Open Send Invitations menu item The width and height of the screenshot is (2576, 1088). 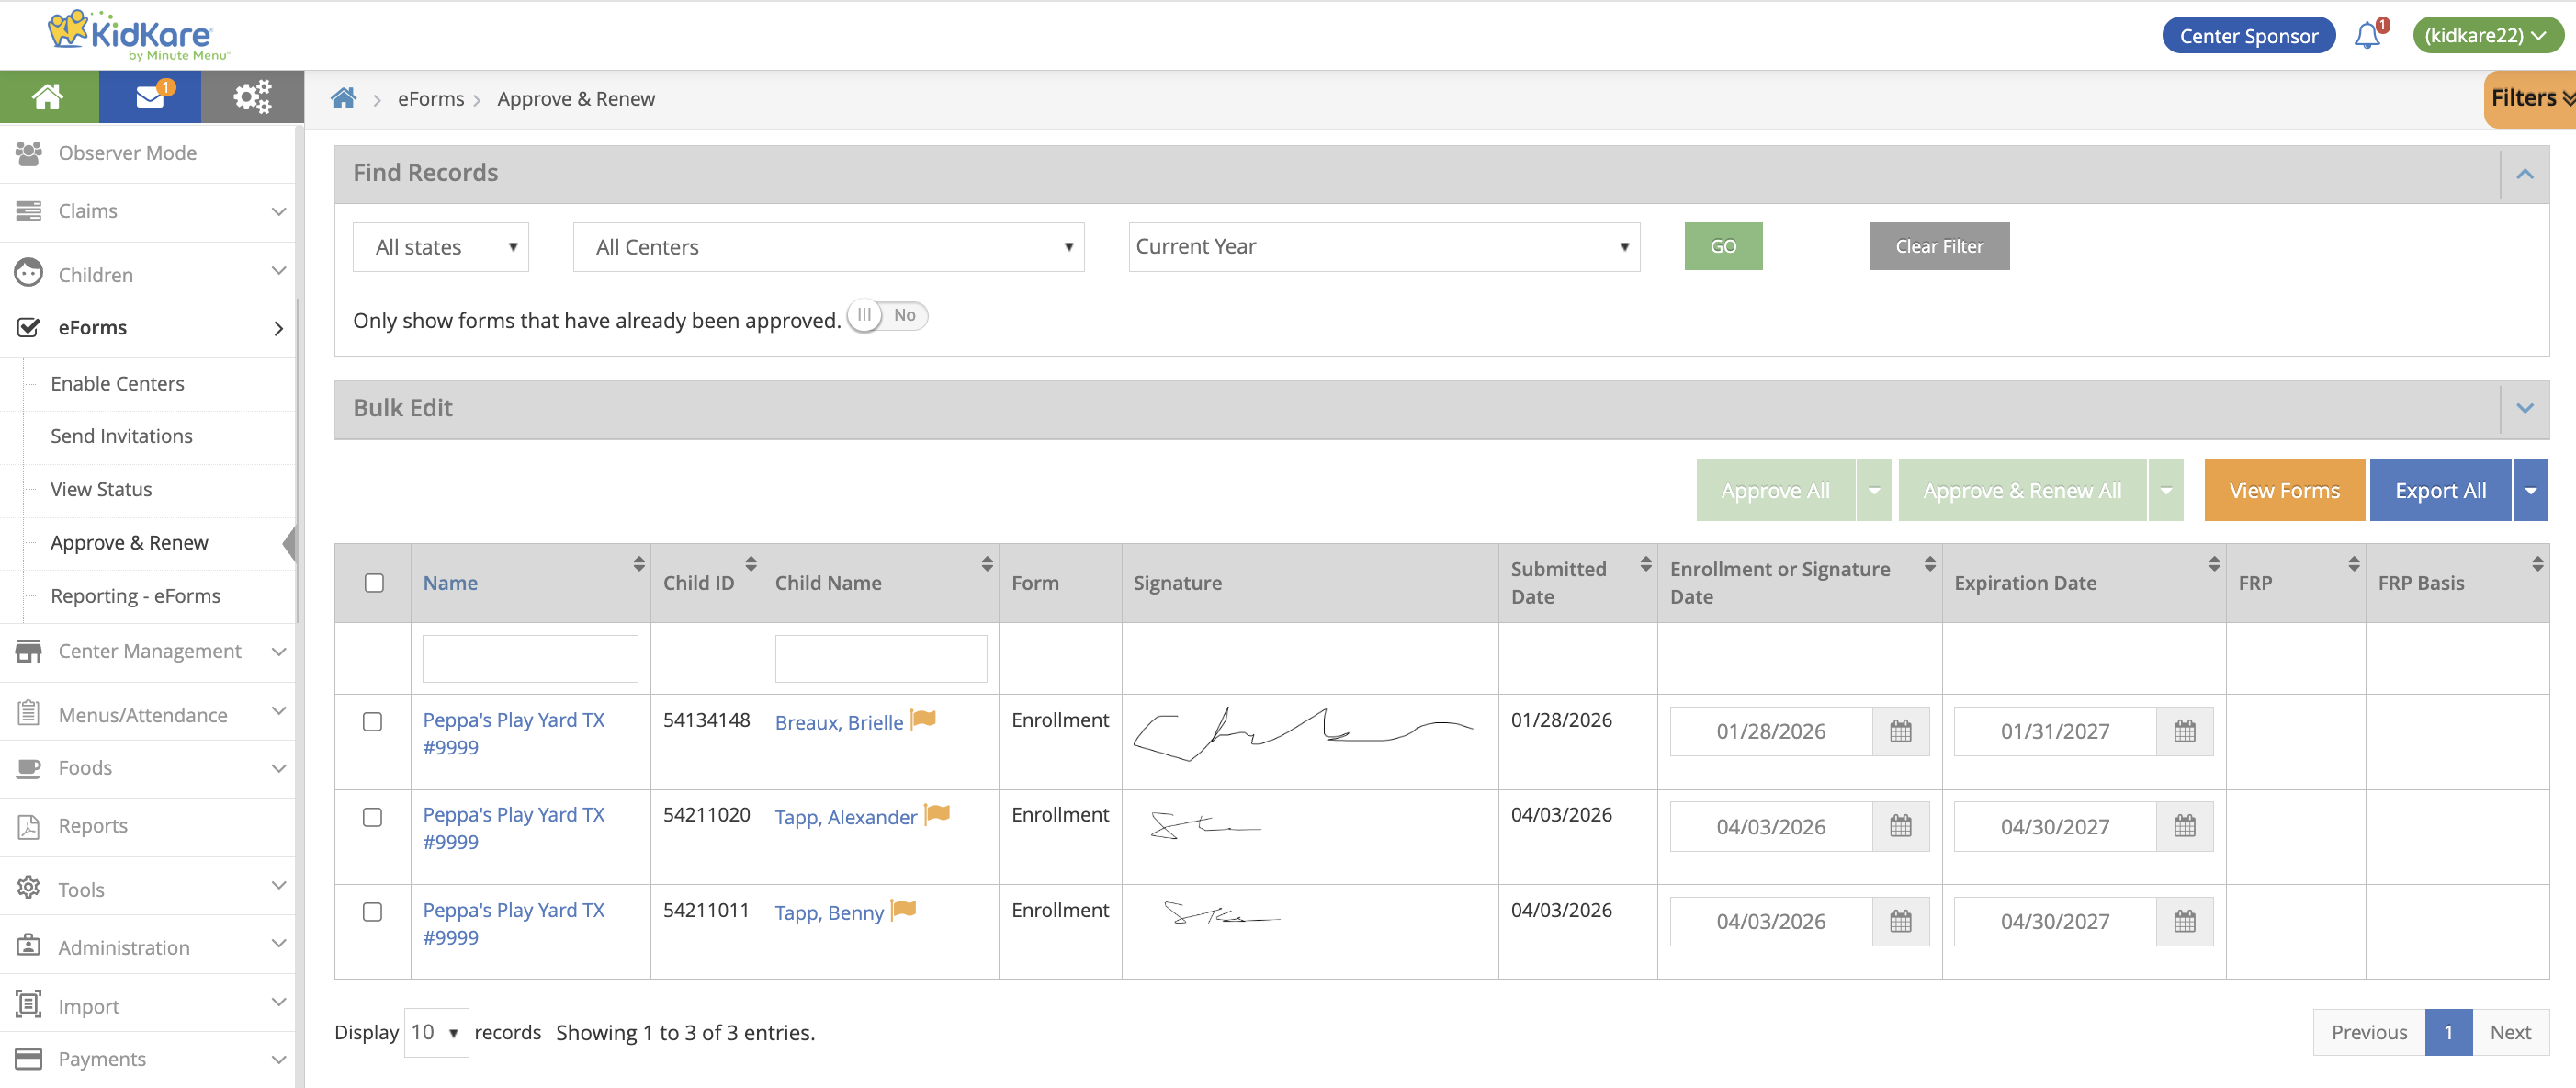click(121, 436)
